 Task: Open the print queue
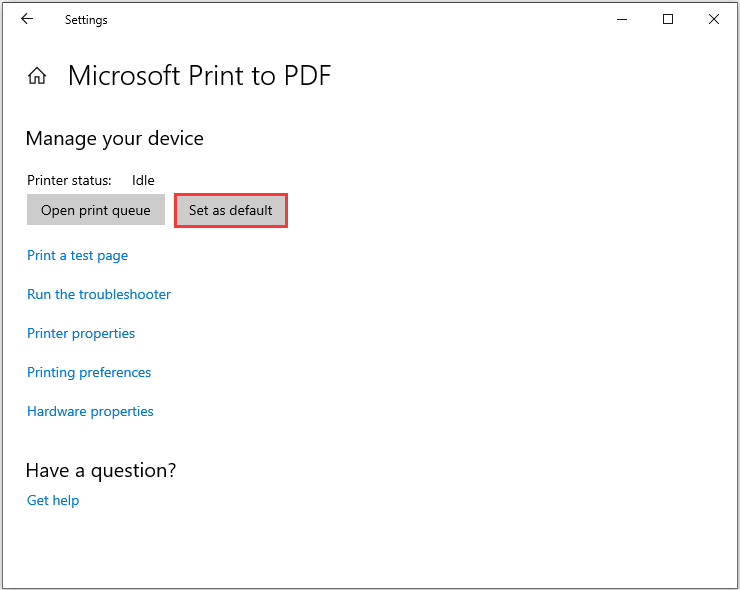96,210
